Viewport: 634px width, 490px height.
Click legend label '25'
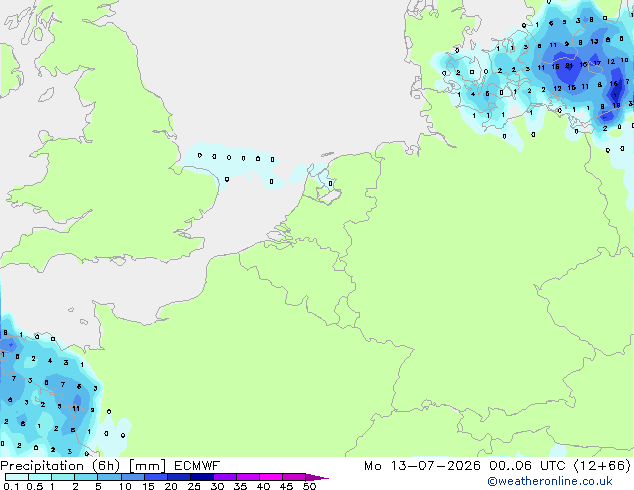[194, 486]
